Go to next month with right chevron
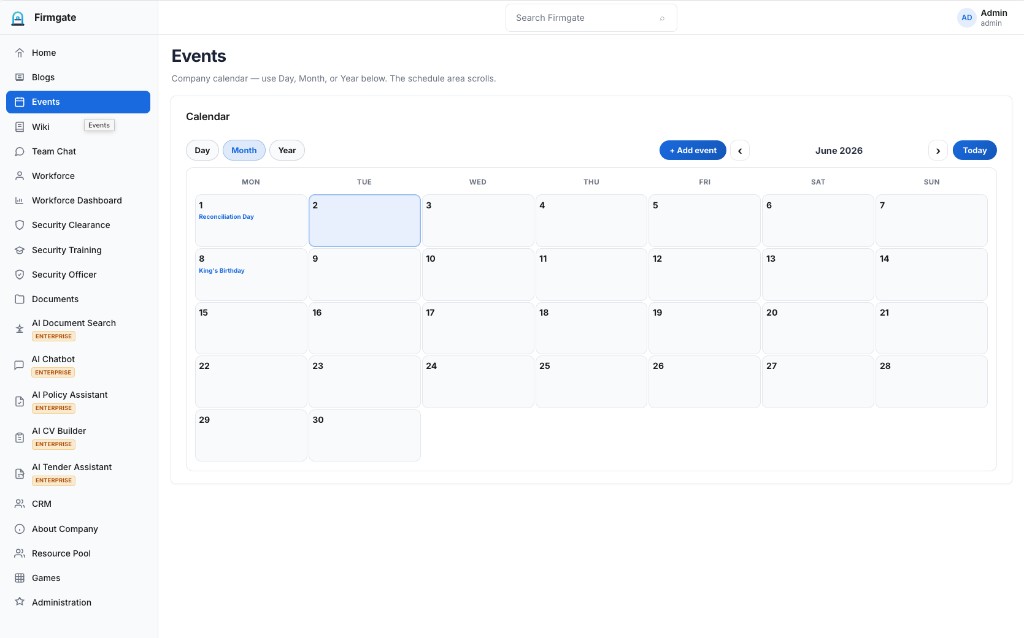Image resolution: width=1024 pixels, height=638 pixels. click(938, 151)
